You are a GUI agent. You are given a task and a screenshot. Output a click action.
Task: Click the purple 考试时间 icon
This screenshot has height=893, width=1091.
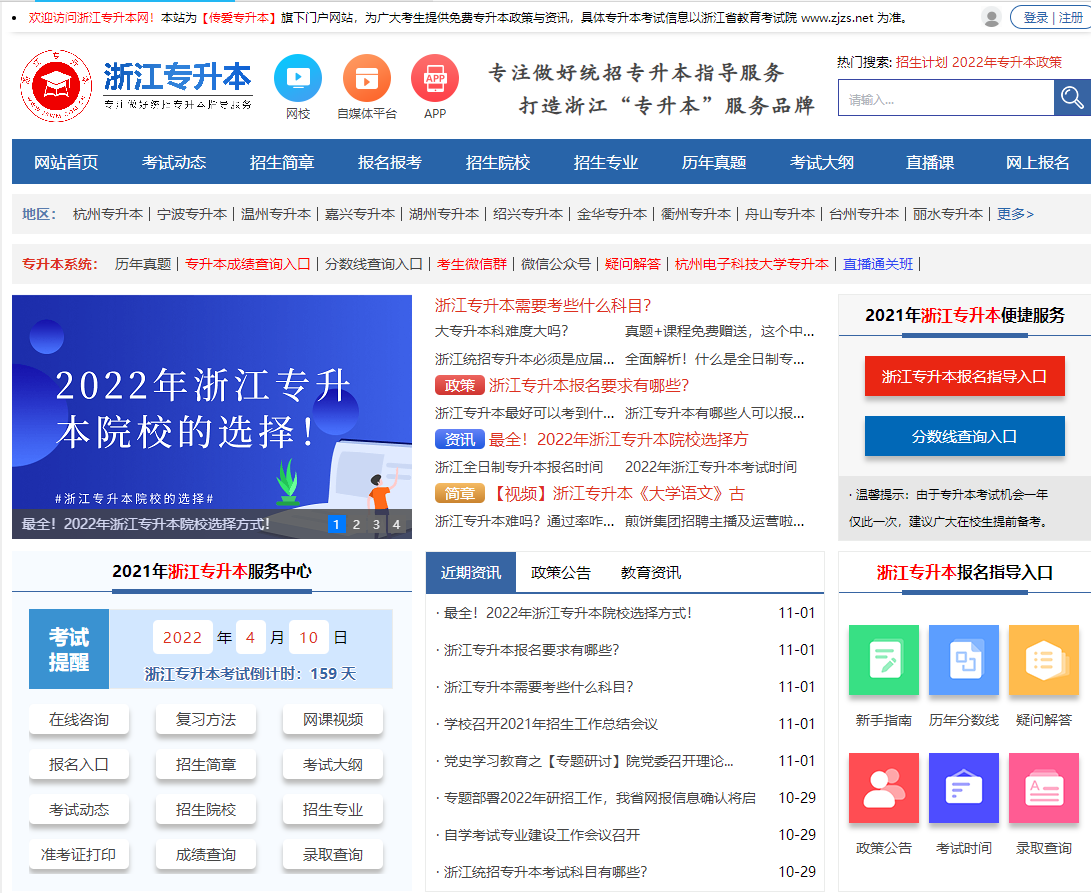pyautogui.click(x=963, y=788)
